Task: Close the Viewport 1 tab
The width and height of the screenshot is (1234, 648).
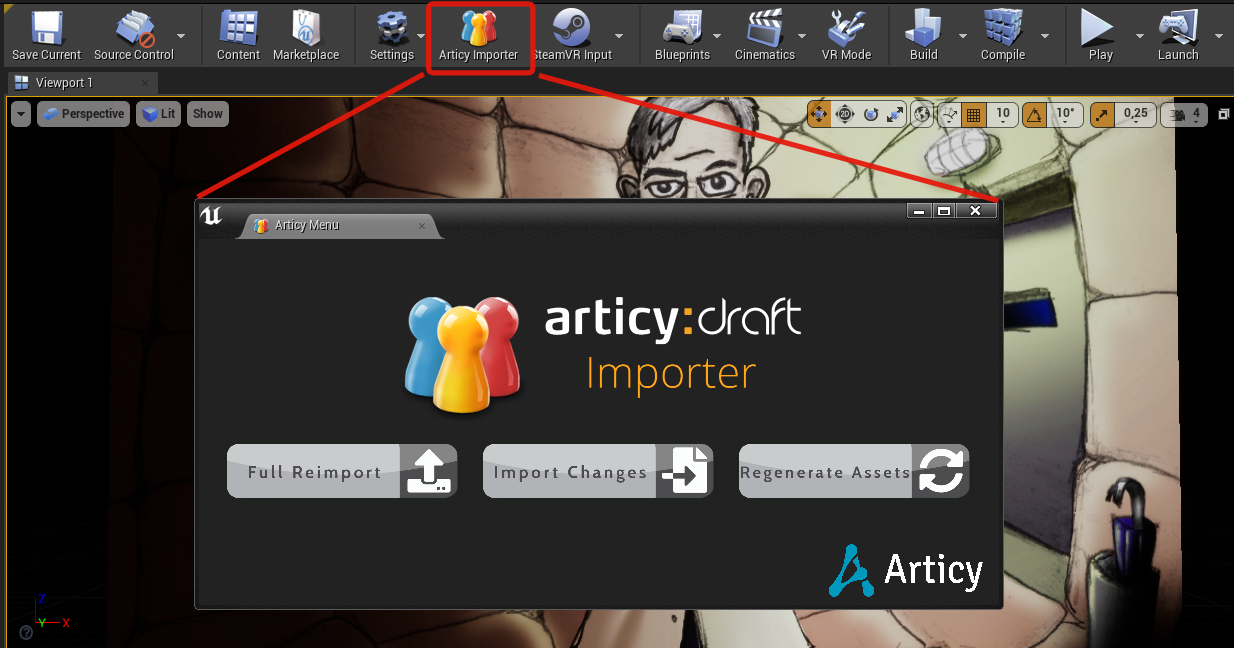Action: tap(145, 83)
